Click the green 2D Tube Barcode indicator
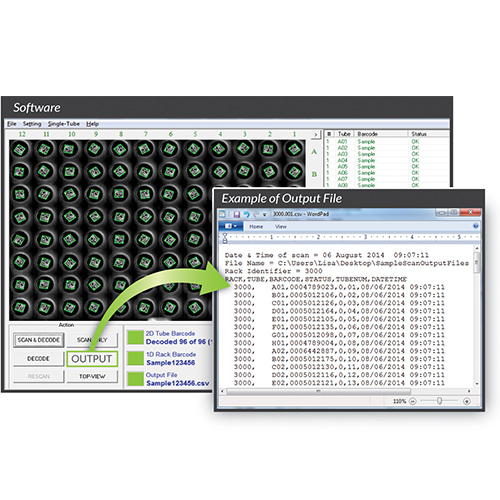 pos(135,337)
